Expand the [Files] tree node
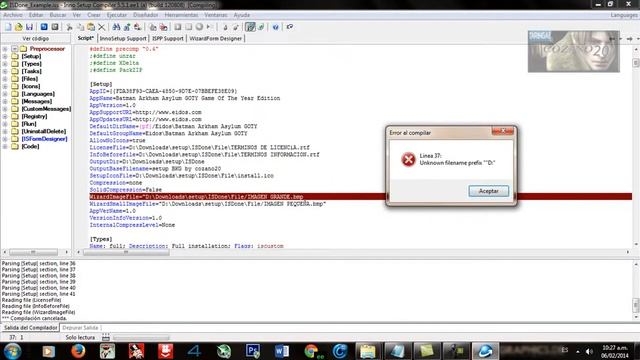 (x=5, y=79)
